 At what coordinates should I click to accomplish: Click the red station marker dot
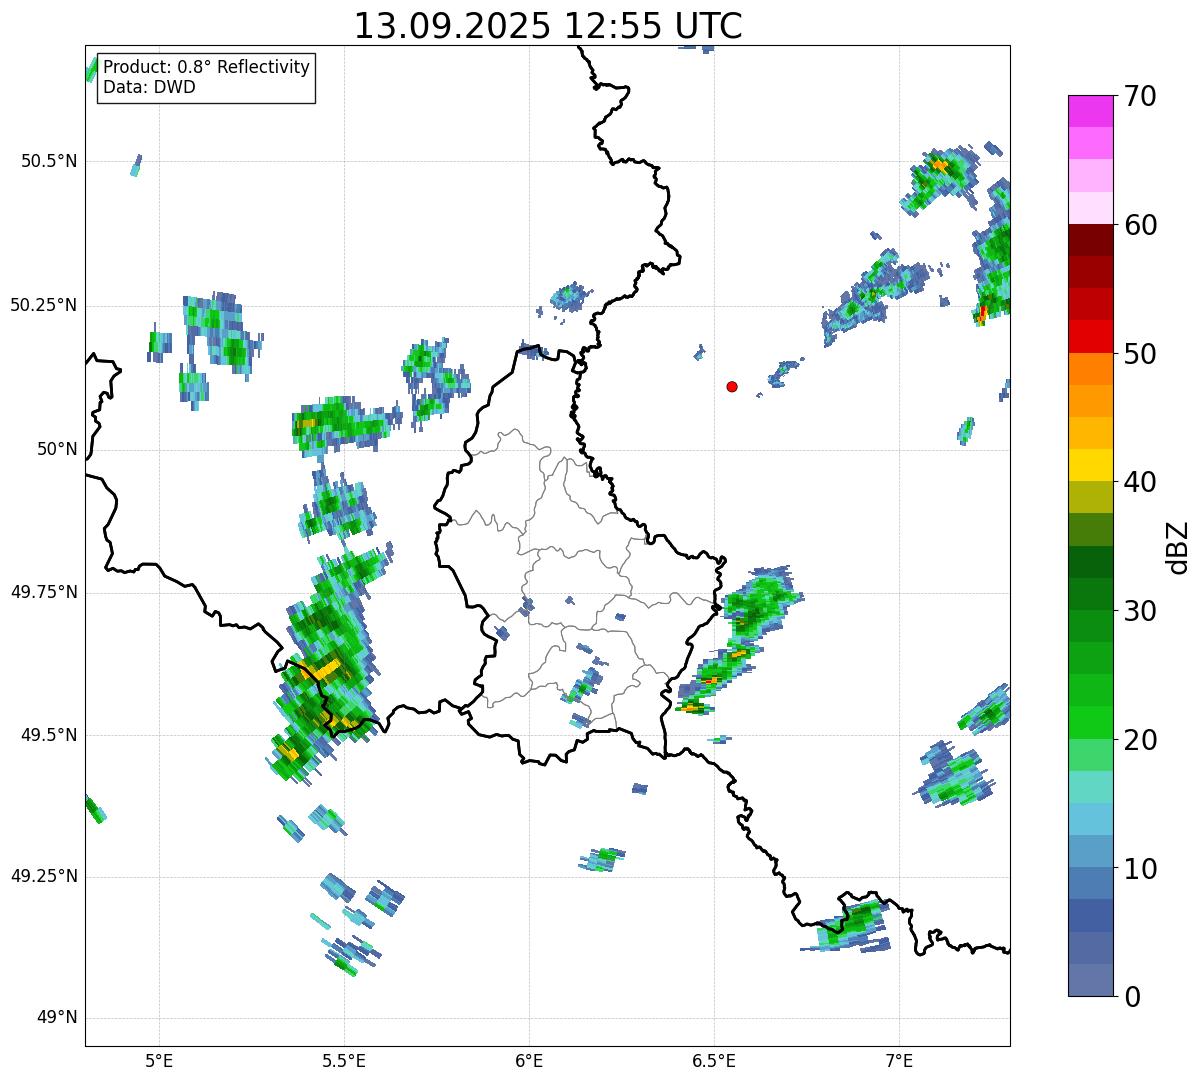[732, 386]
